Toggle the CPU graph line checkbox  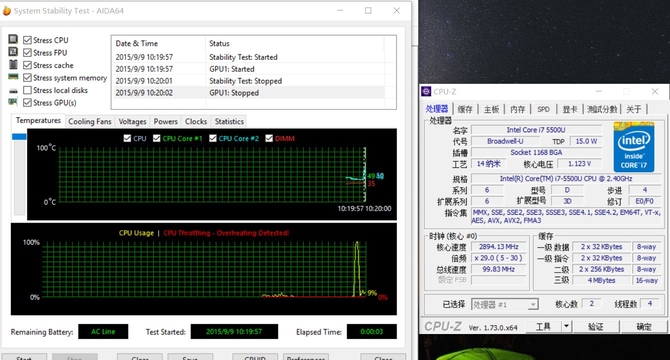127,138
